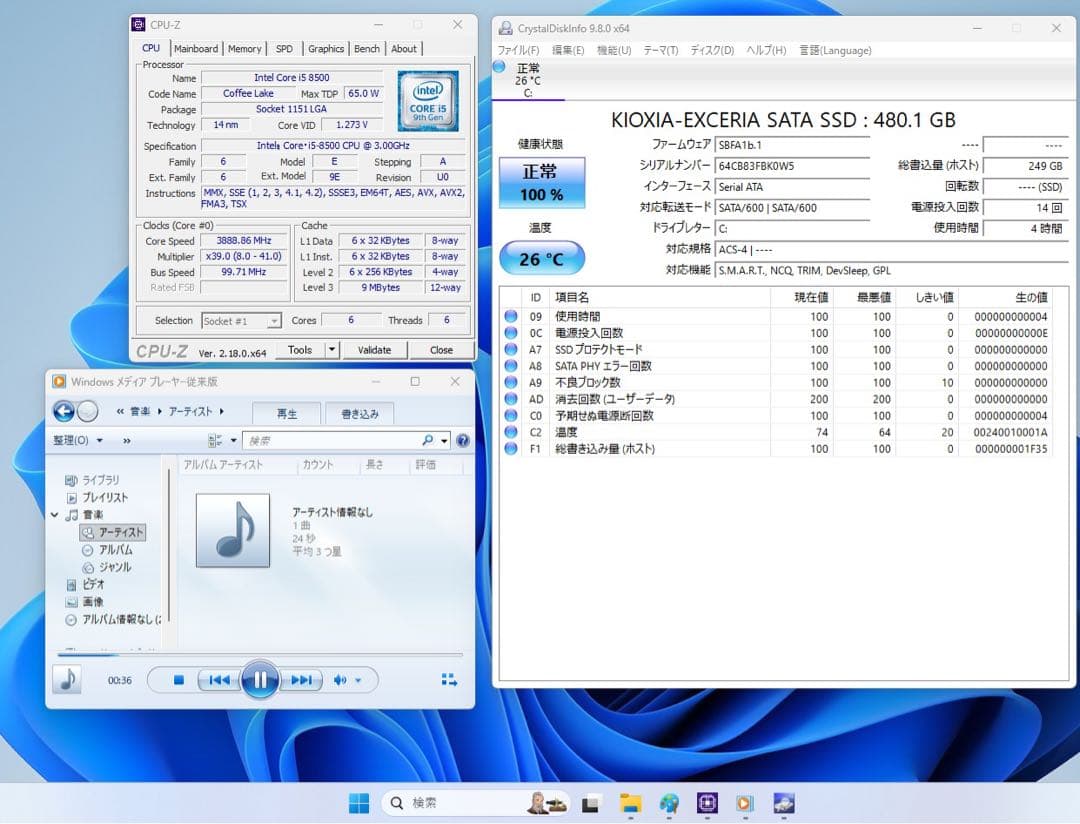Switch Media Player to Now Playing mode icon

click(x=449, y=680)
